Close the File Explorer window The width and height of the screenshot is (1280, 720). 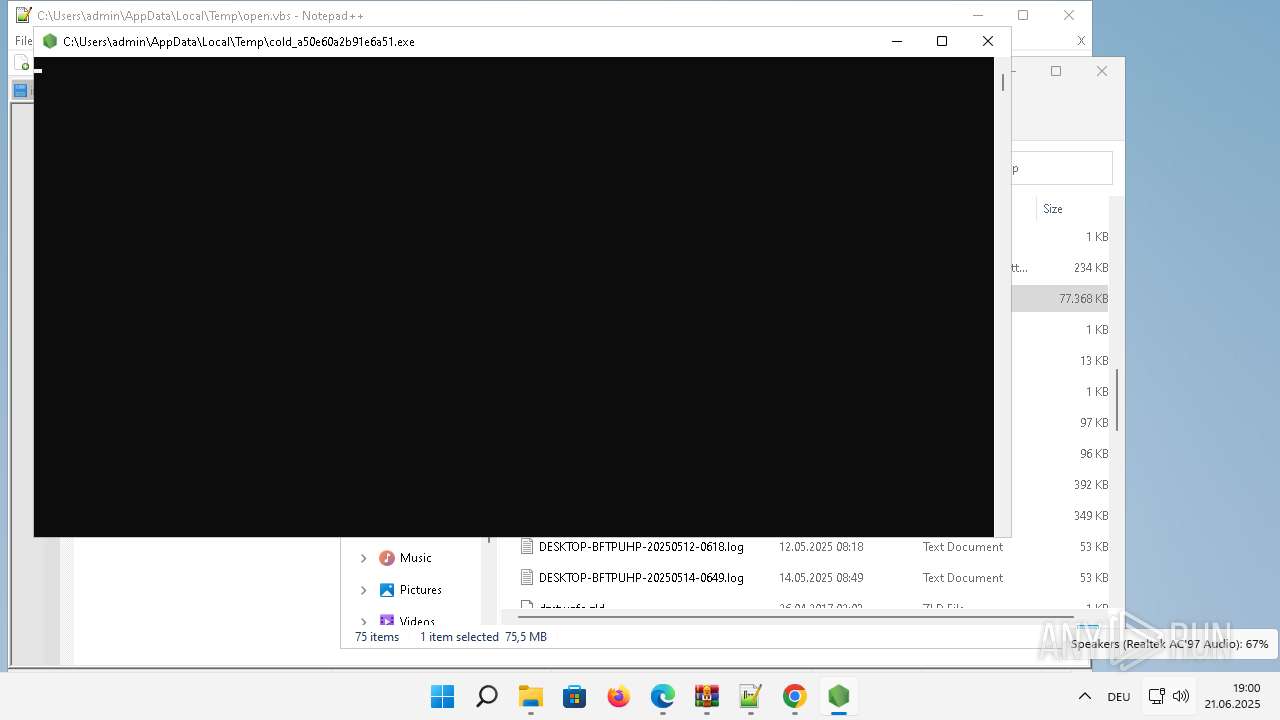tap(1102, 71)
